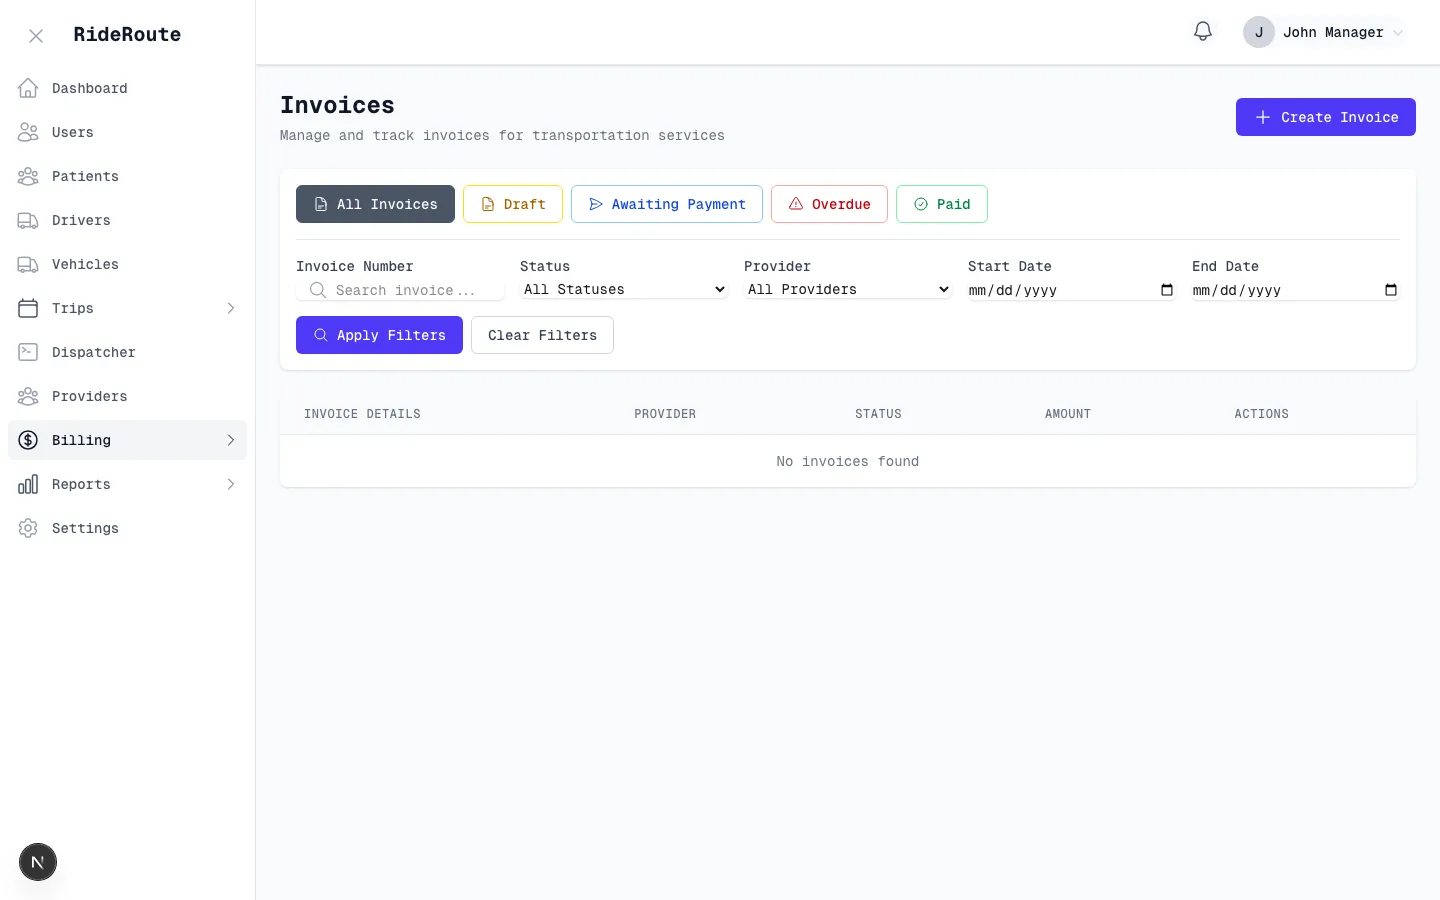Click the Reports bar chart icon

tap(28, 484)
